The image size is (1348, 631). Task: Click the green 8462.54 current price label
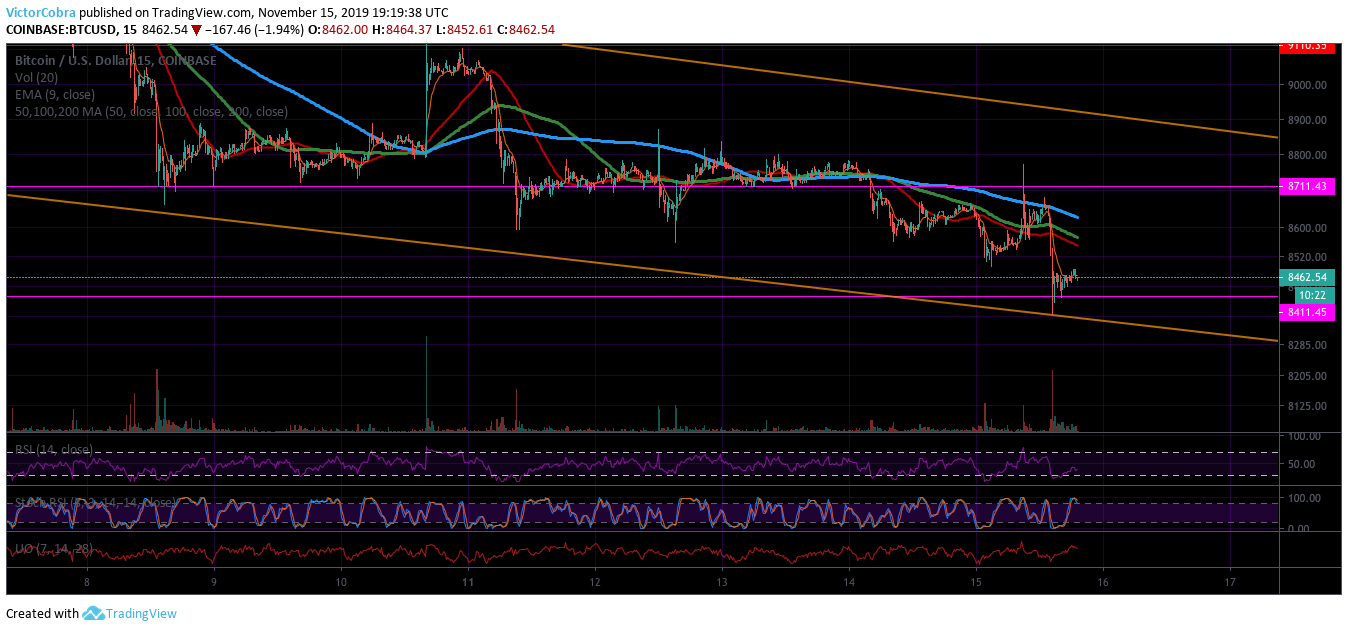click(1307, 277)
